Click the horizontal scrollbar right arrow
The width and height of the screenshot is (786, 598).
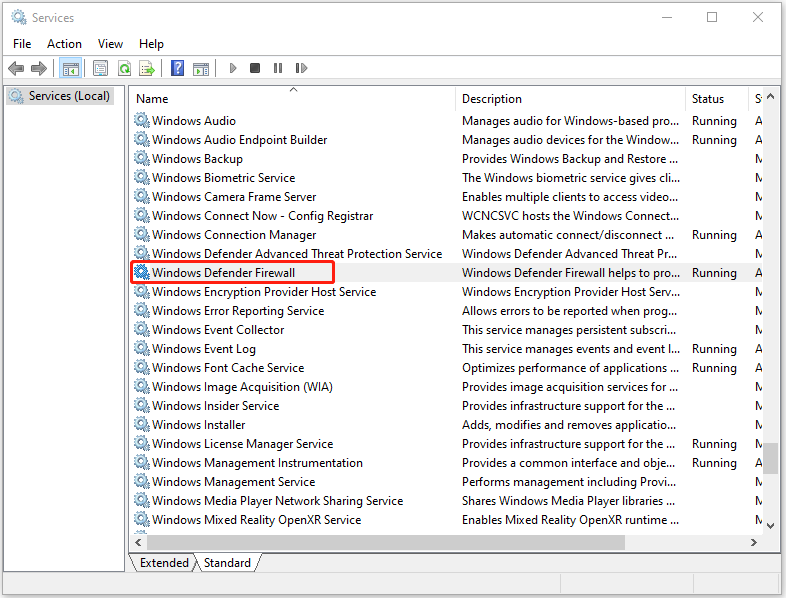pos(753,542)
